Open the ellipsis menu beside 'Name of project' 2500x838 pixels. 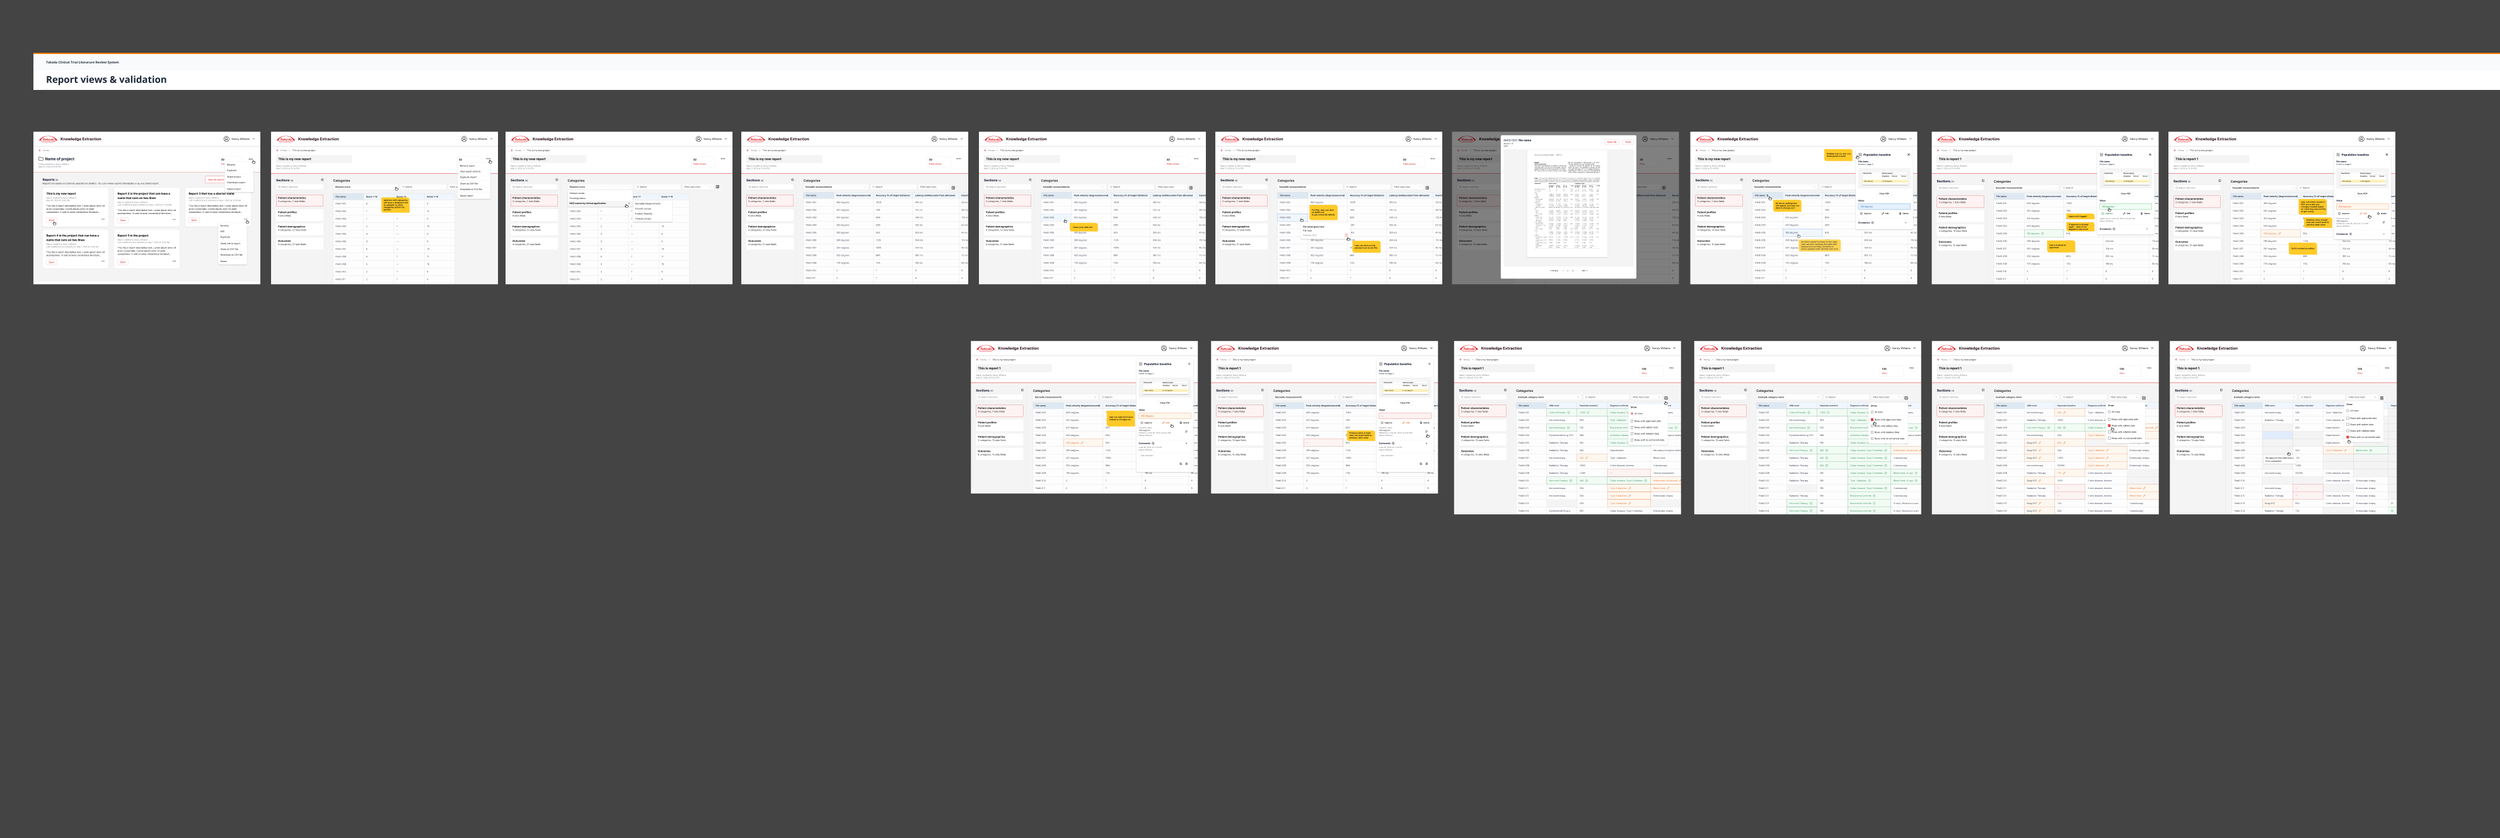click(250, 159)
